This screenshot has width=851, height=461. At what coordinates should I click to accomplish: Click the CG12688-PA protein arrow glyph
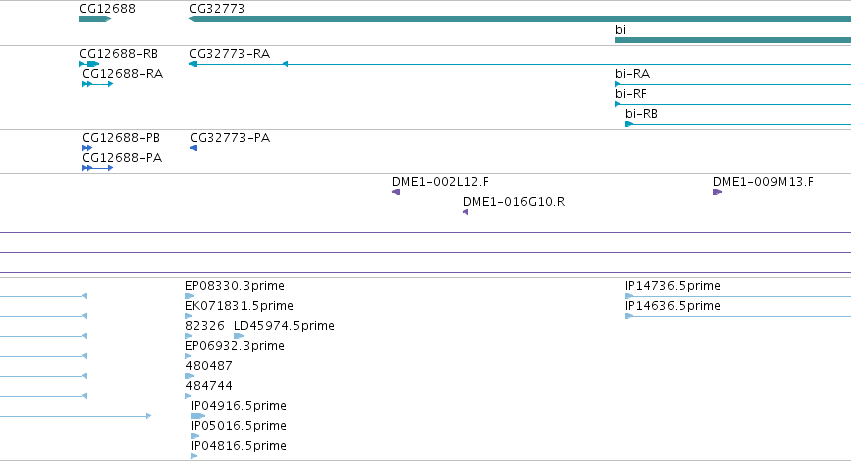(98, 168)
